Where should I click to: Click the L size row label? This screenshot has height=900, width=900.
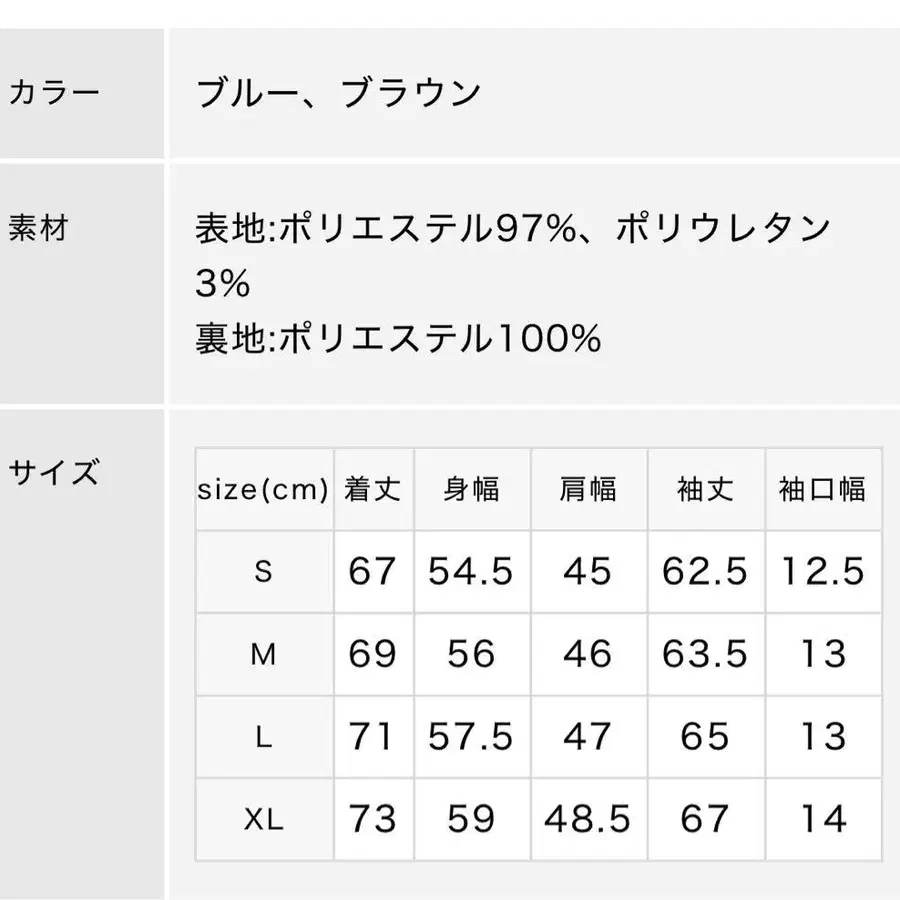[x=263, y=738]
